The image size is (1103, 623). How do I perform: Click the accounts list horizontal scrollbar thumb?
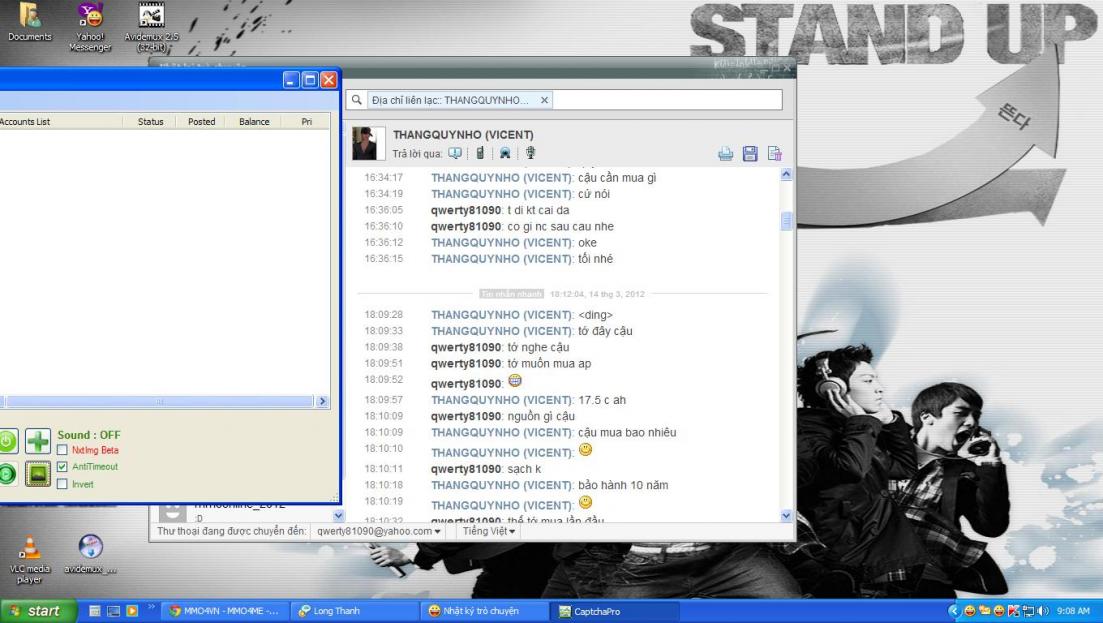coord(158,402)
